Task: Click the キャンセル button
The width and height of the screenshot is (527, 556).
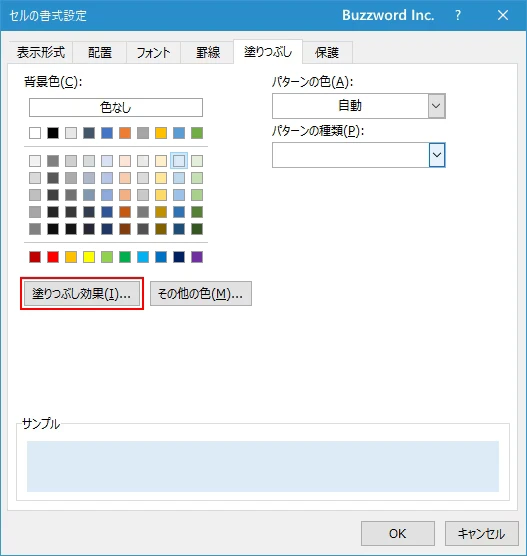Action: pos(482,533)
